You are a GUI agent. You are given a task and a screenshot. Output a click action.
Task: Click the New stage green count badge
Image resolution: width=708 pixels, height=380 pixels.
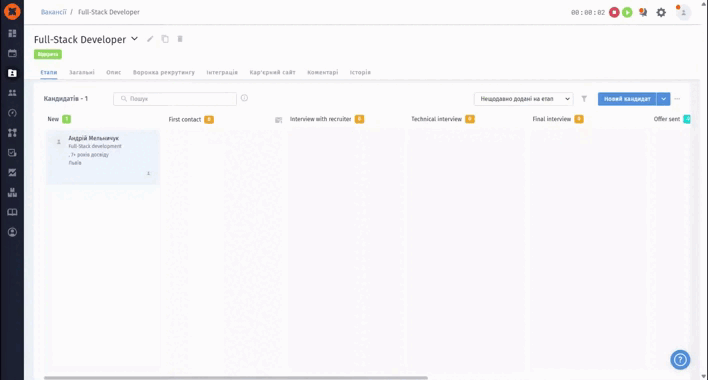tap(66, 119)
